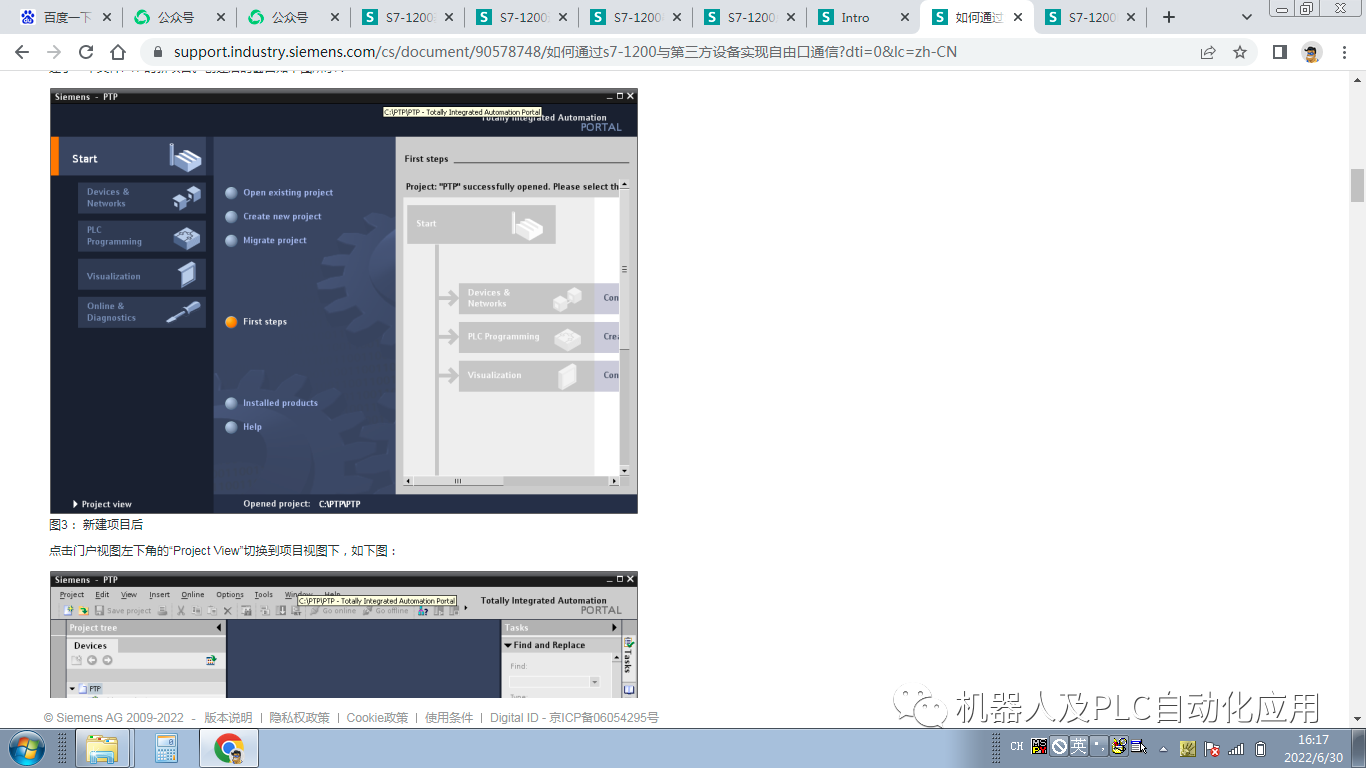Open the 版本说明 footer link

(x=228, y=718)
